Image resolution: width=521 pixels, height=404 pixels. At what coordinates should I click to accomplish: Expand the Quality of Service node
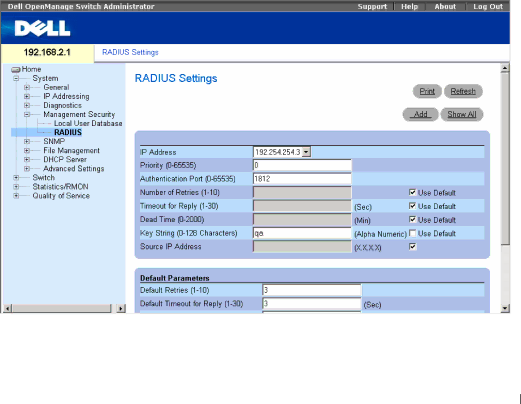pyautogui.click(x=16, y=196)
